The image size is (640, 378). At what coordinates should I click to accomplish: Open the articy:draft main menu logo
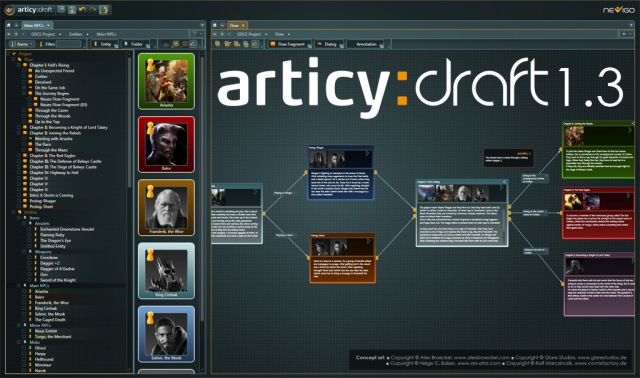pos(10,9)
